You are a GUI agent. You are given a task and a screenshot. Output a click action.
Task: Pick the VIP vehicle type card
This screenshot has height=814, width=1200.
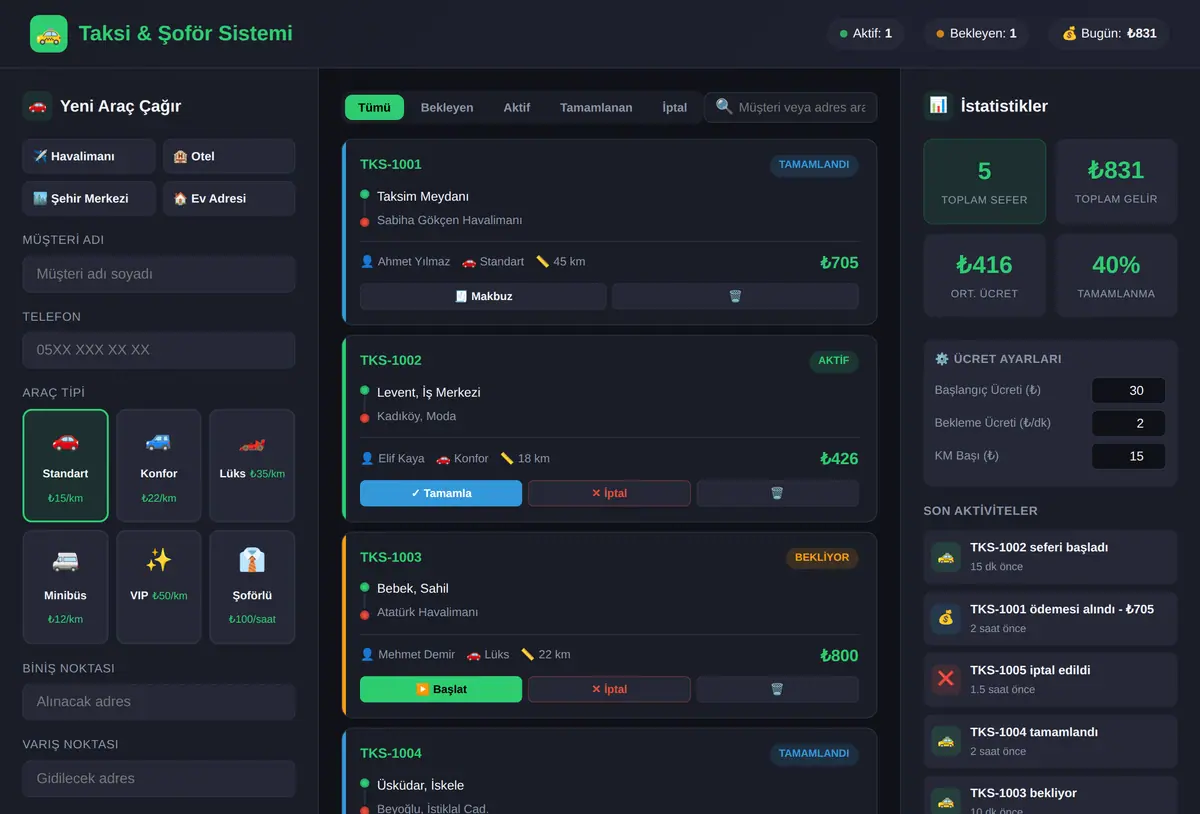pyautogui.click(x=159, y=587)
